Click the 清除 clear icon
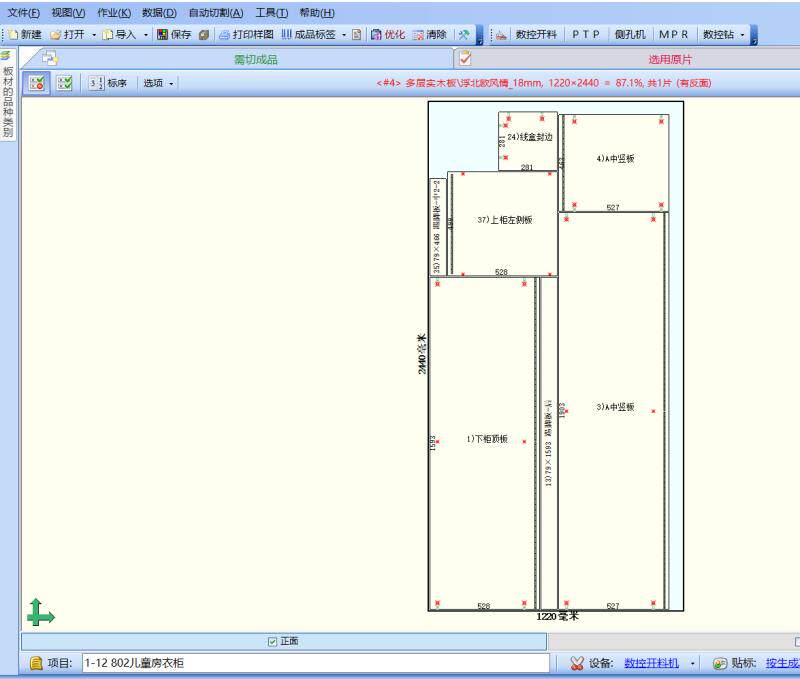 pos(418,35)
